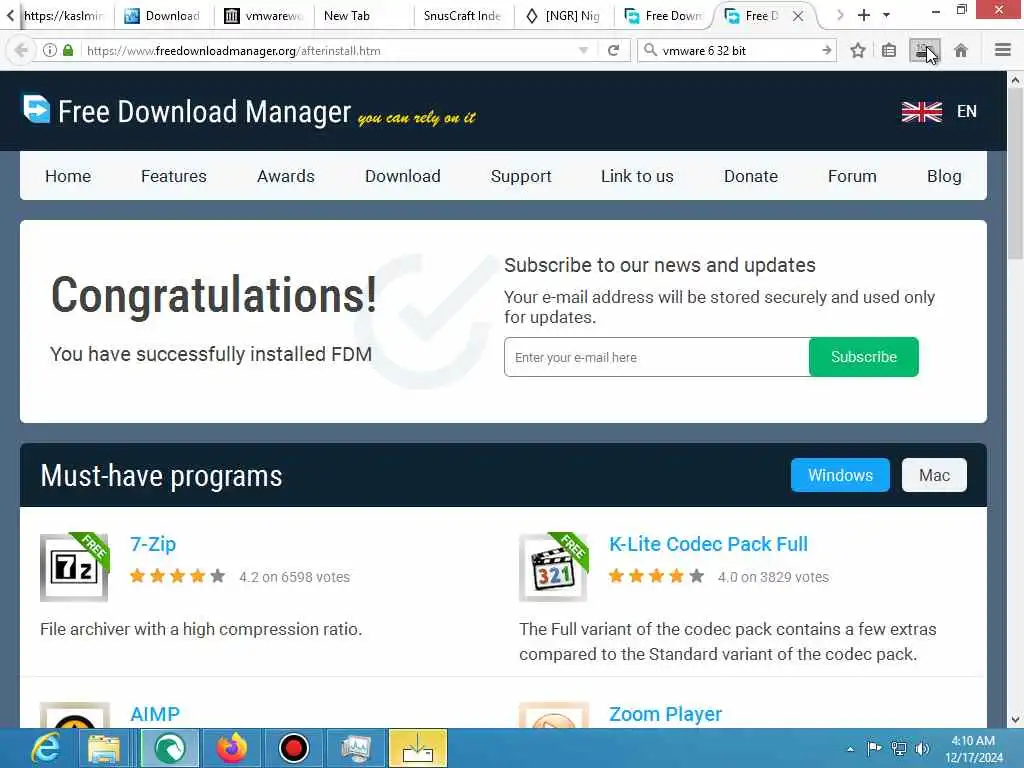Open the 7-Zip program icon
The image size is (1024, 768).
click(74, 567)
